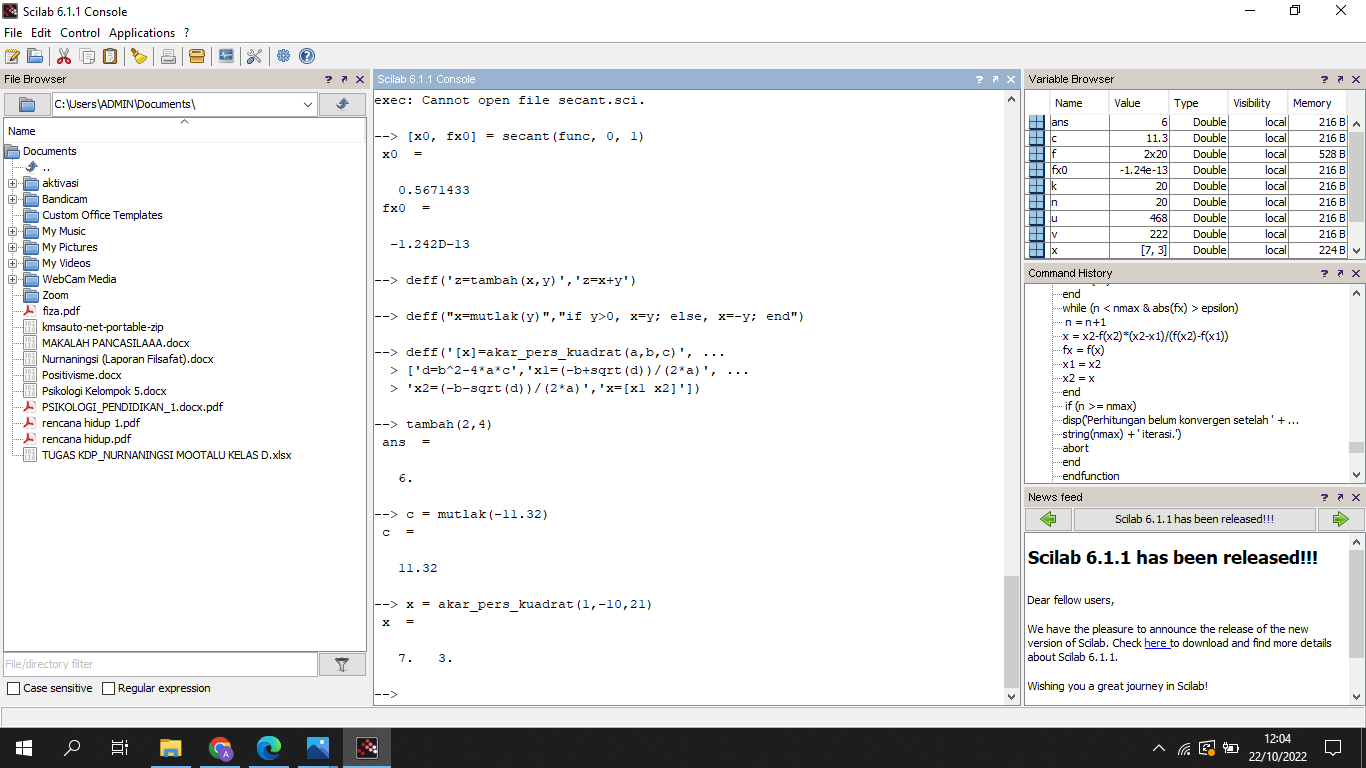Image resolution: width=1366 pixels, height=768 pixels.
Task: Click the here link in news feed
Action: point(1155,643)
